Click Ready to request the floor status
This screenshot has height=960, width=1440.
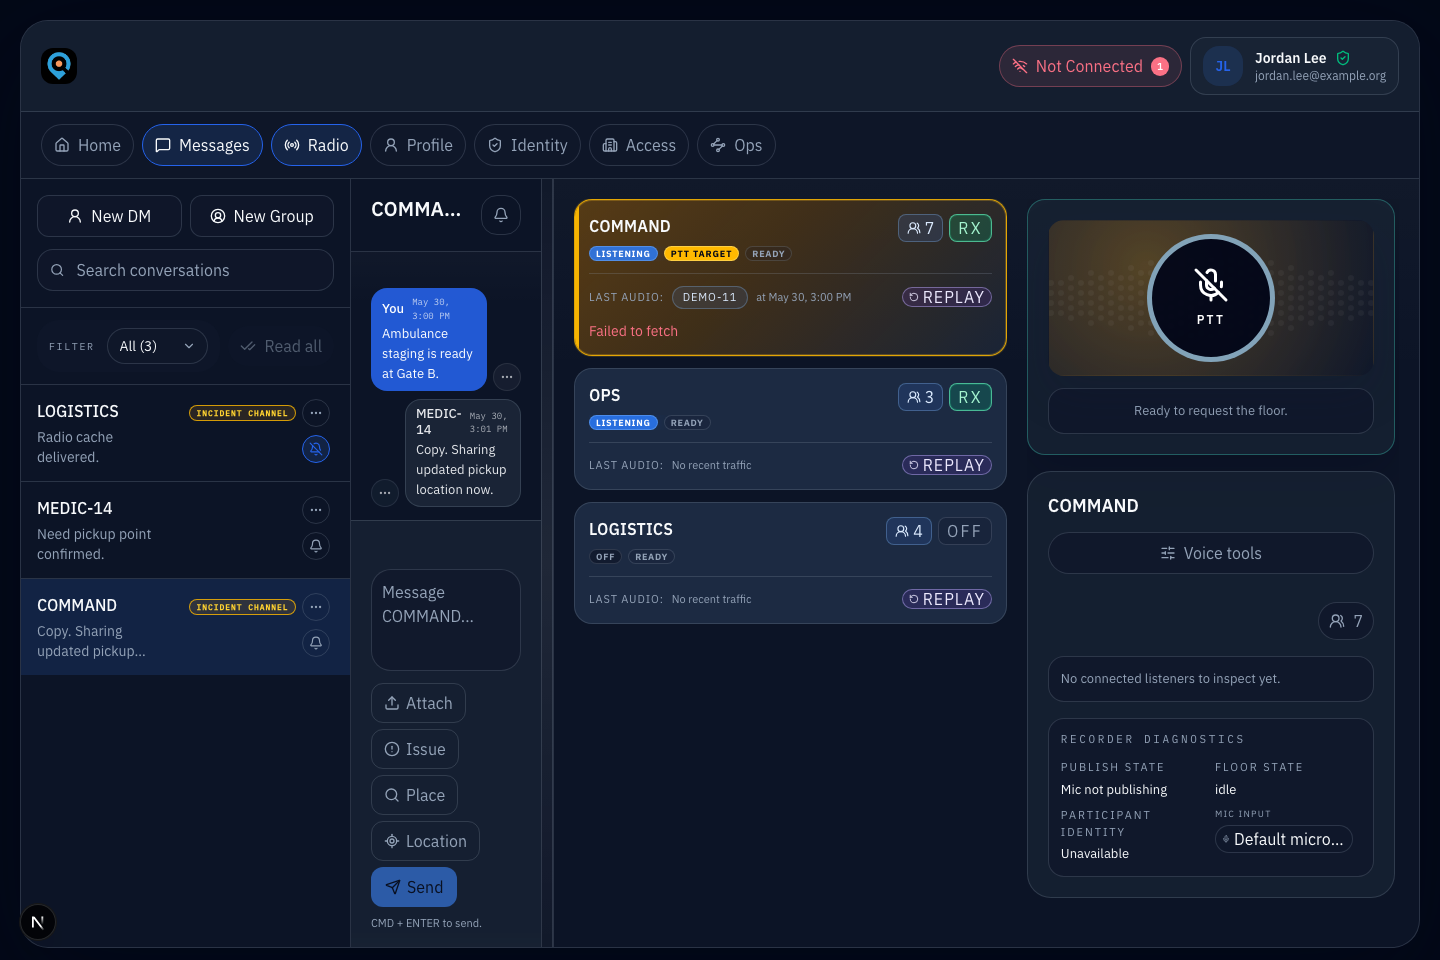click(1211, 411)
